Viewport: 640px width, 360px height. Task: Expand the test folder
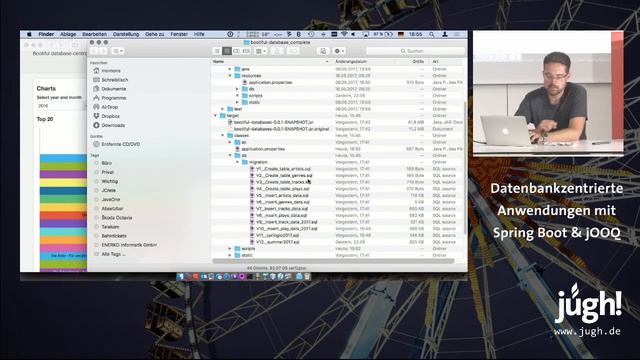click(222, 109)
